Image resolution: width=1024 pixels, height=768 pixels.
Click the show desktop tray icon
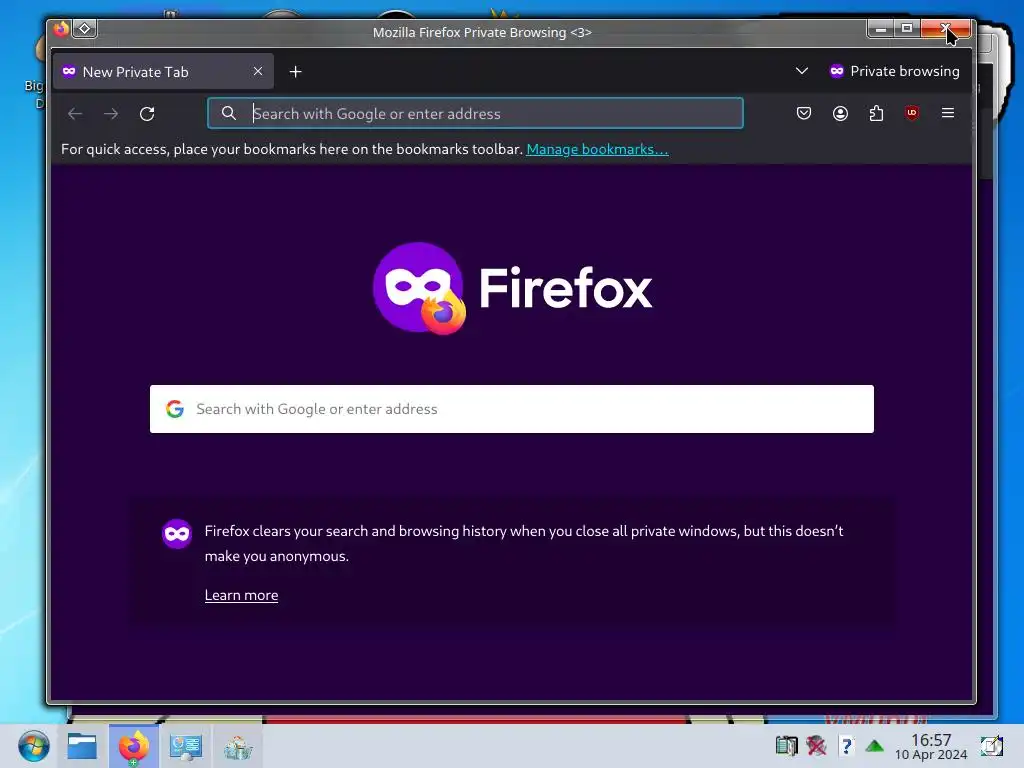pos(991,746)
